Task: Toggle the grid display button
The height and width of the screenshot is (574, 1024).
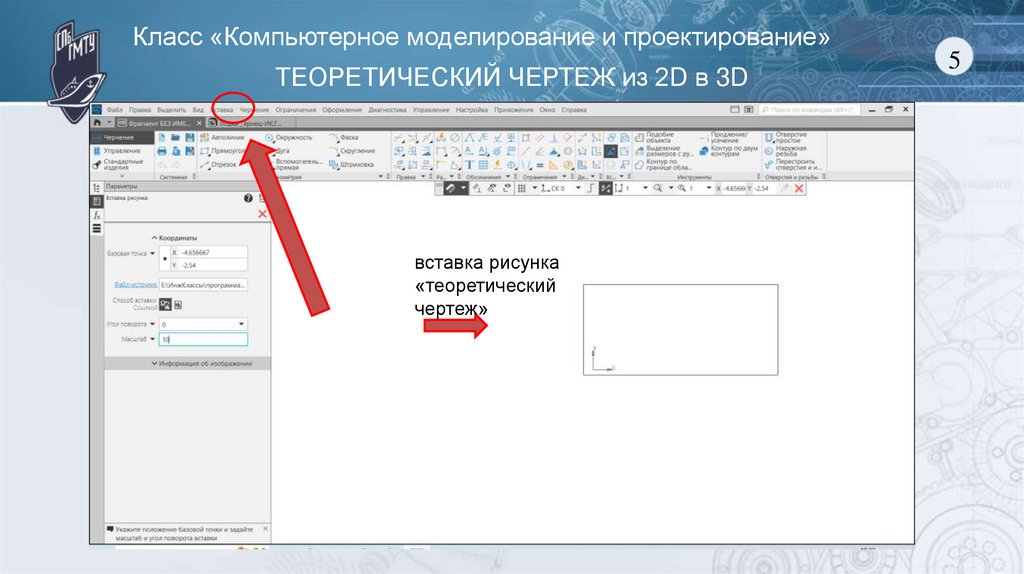Action: coord(520,188)
